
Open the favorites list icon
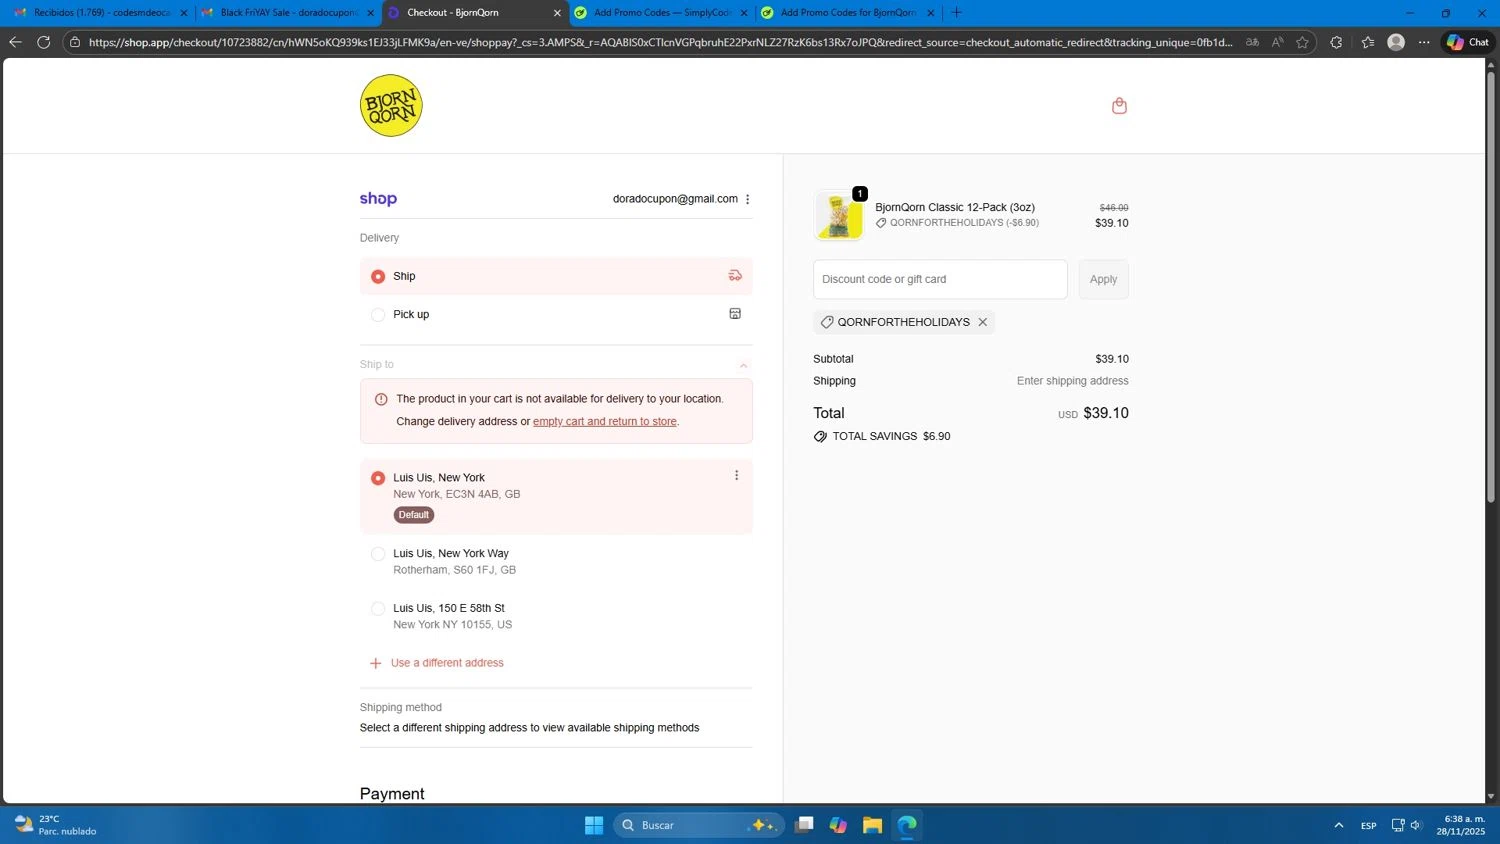pyautogui.click(x=1367, y=42)
